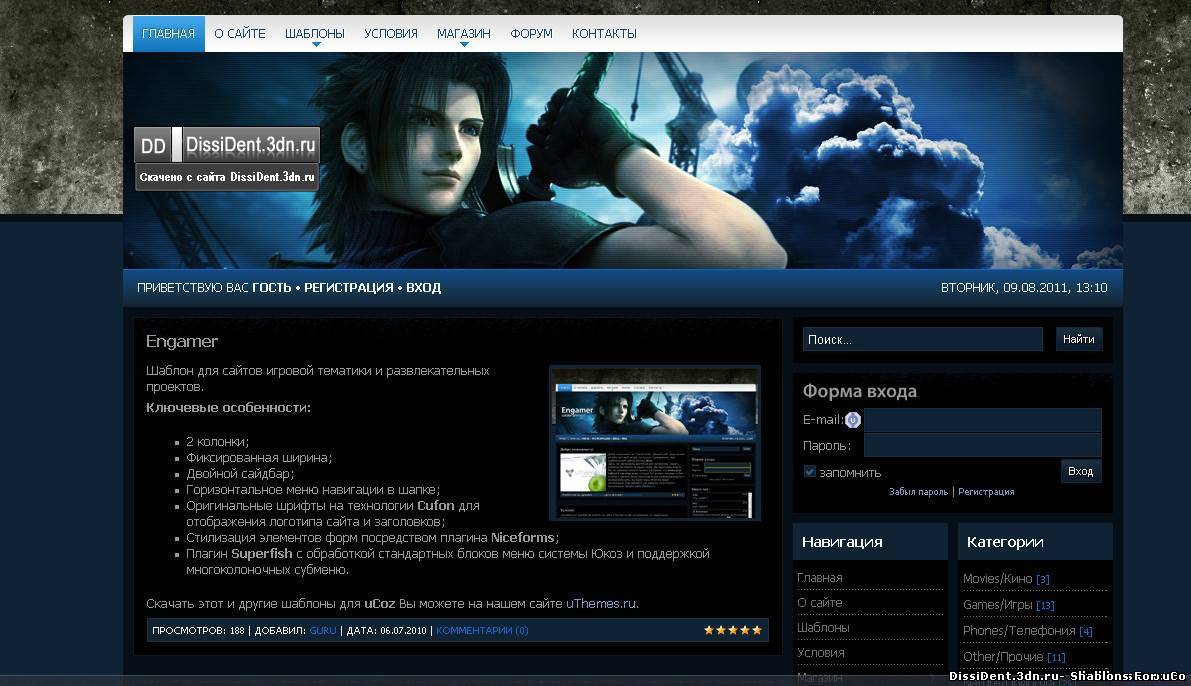The width and height of the screenshot is (1191, 686).
Task: Open the Engamer template thumbnail
Action: point(655,443)
